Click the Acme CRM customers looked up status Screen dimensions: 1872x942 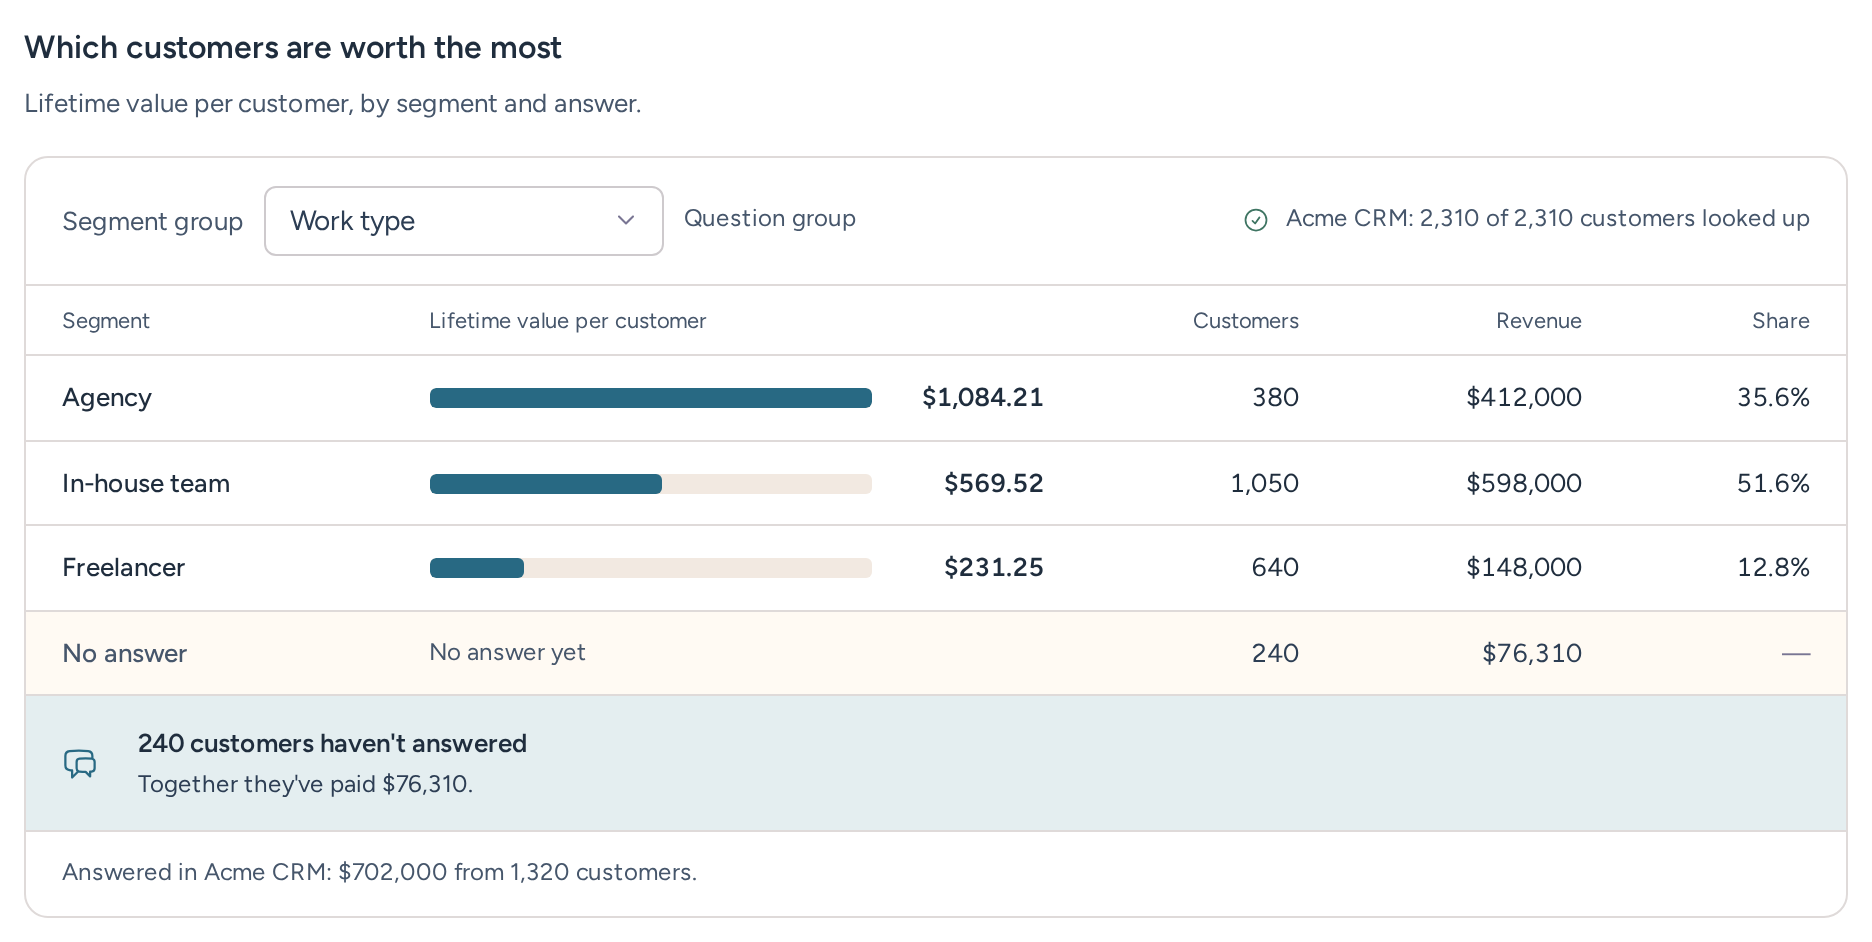1548,218
